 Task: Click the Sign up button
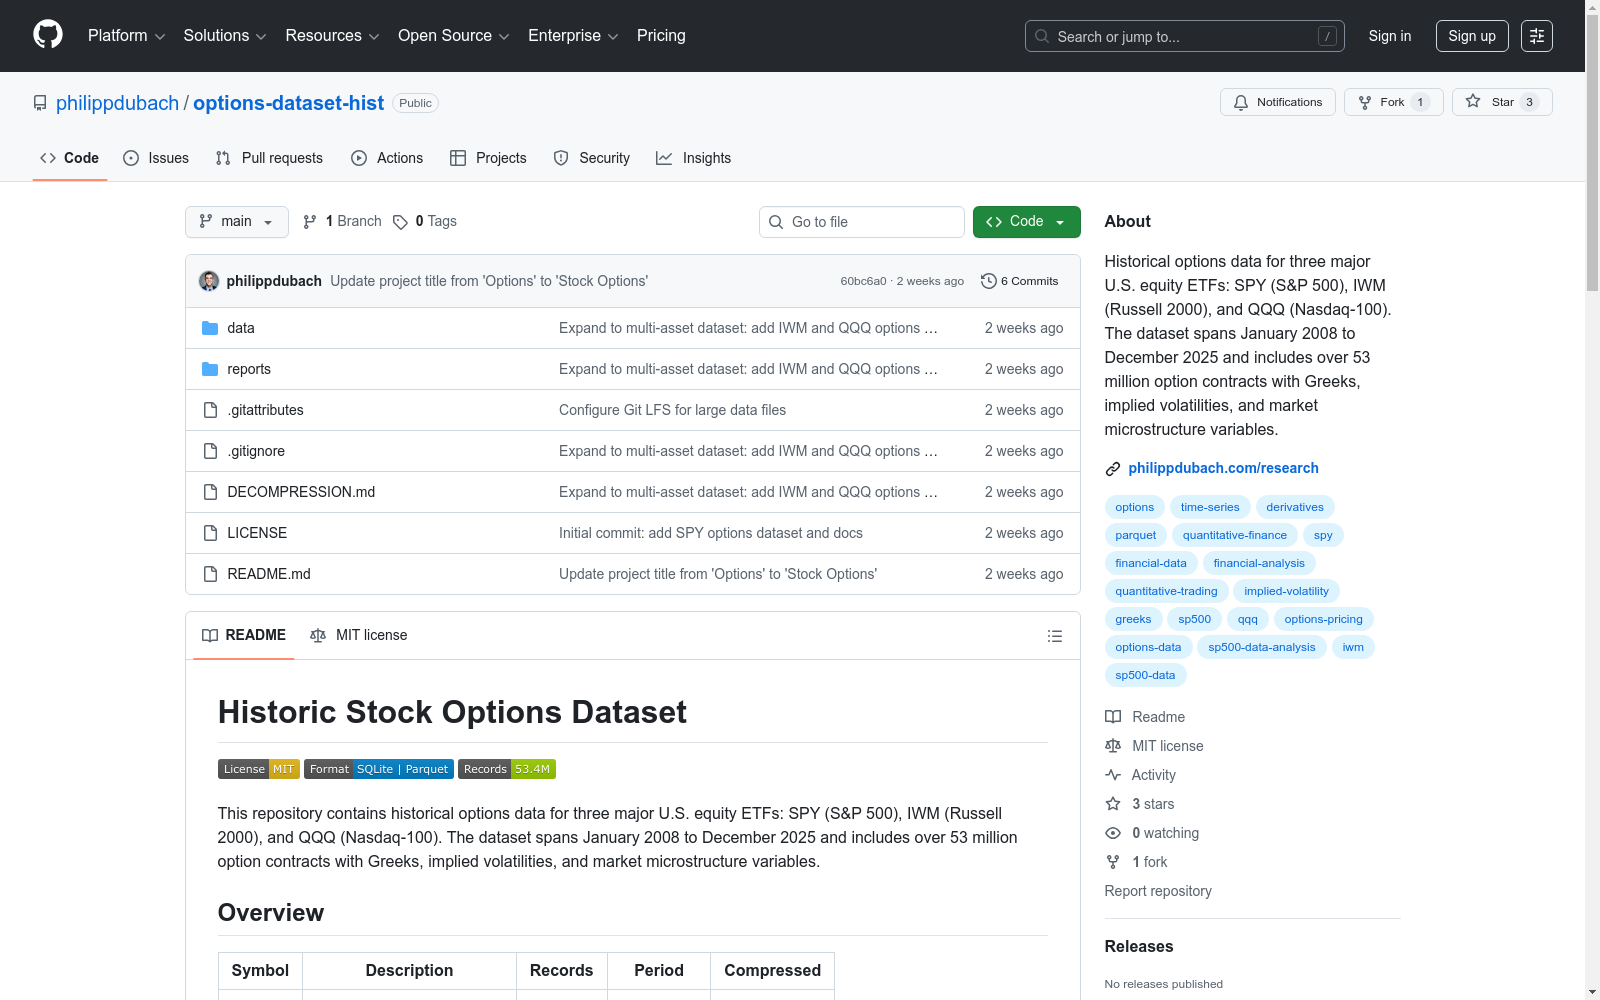1472,36
